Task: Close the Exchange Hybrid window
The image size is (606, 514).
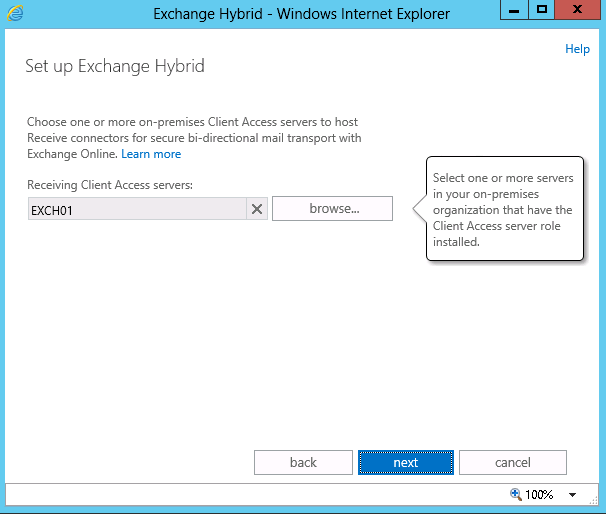Action: coord(577,10)
